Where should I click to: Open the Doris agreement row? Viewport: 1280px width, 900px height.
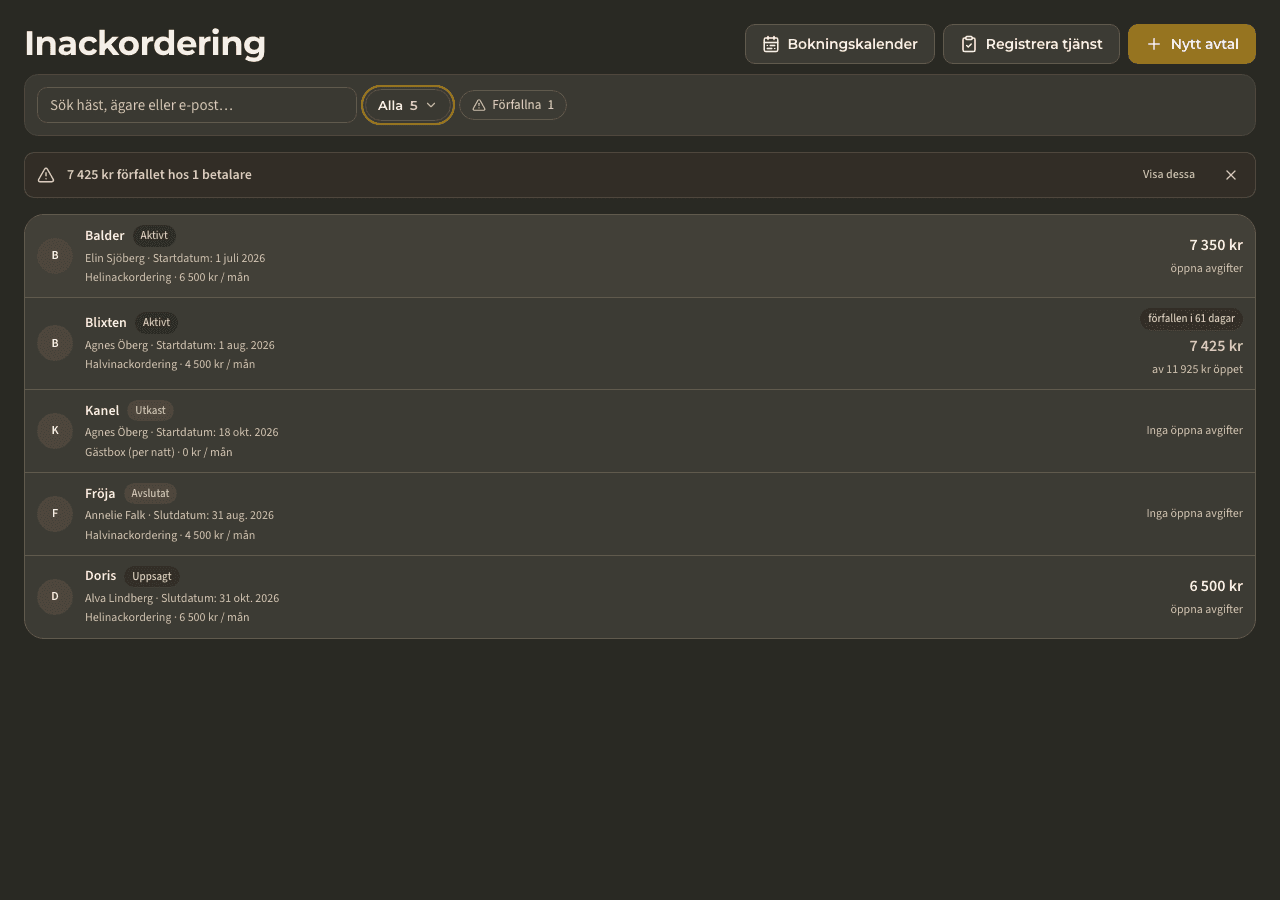point(640,597)
